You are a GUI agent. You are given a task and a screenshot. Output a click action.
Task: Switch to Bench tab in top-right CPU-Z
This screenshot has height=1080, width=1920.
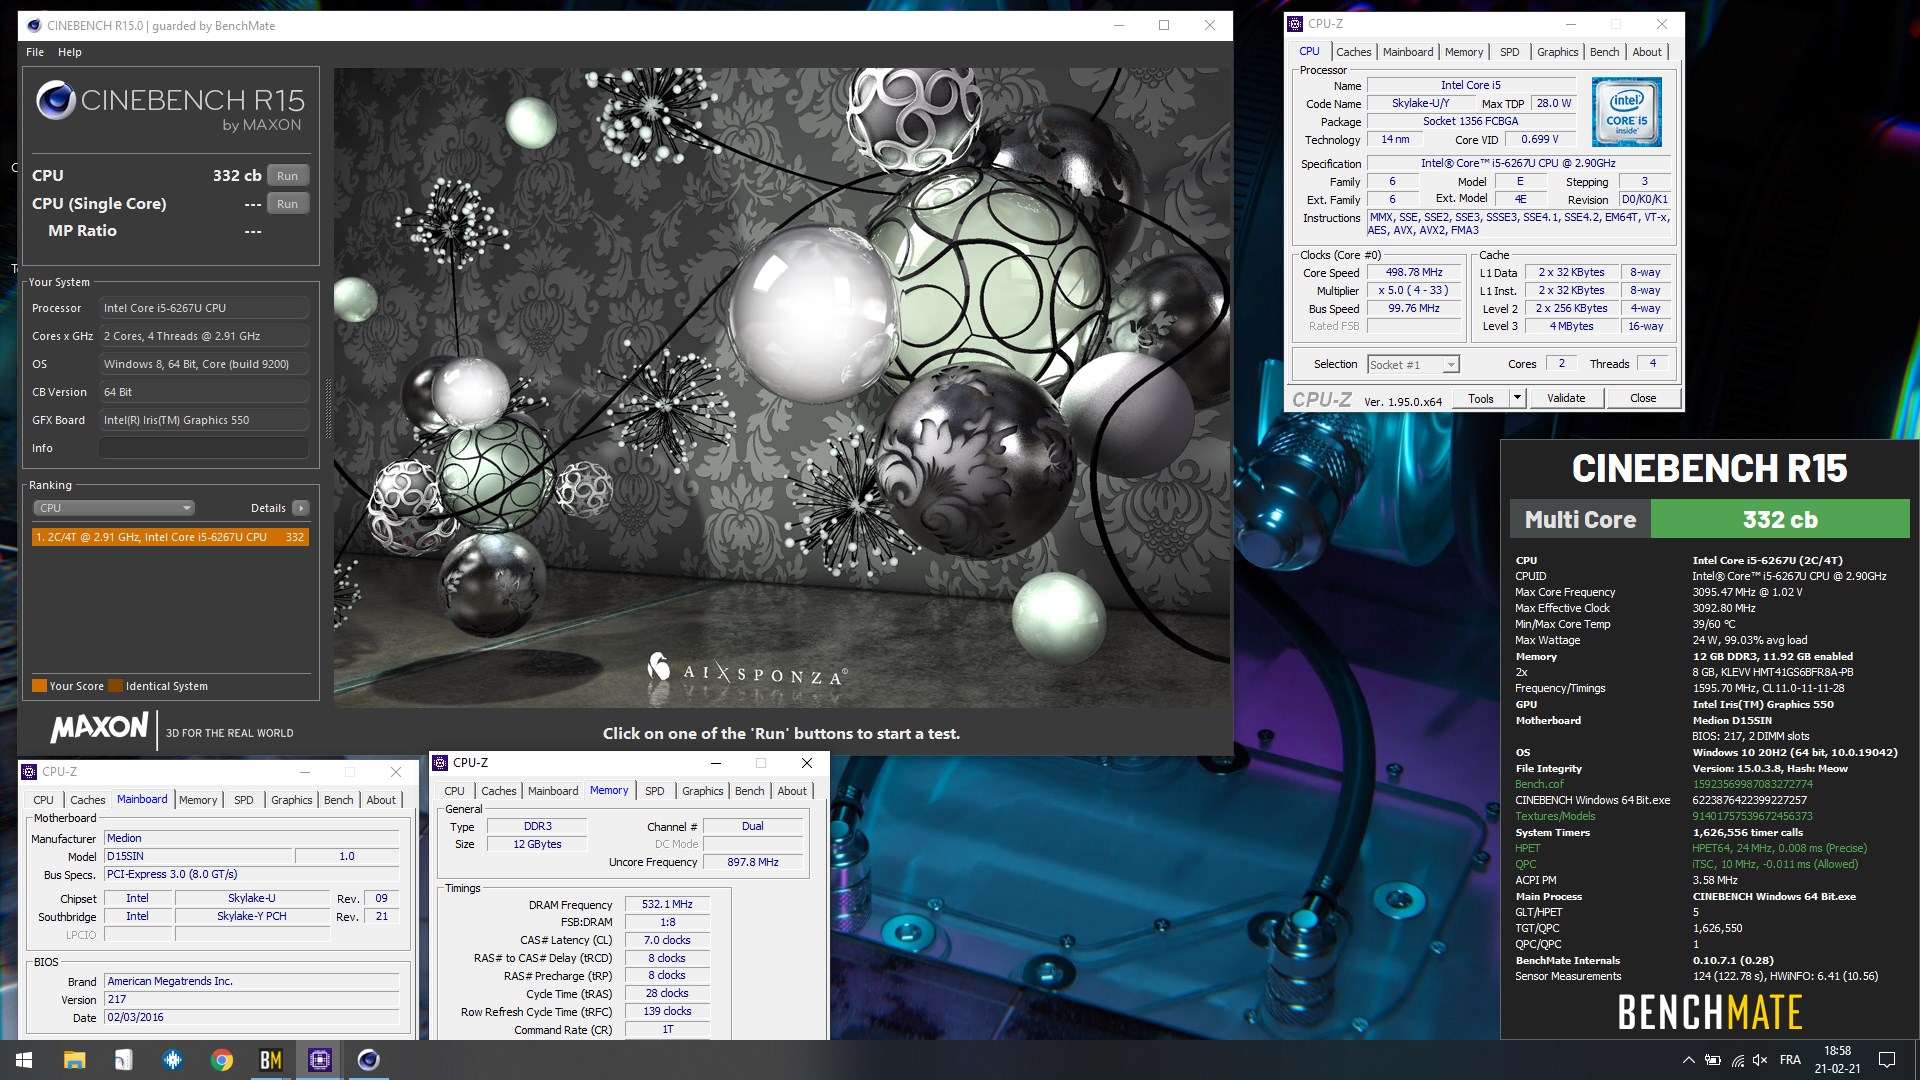(1605, 52)
